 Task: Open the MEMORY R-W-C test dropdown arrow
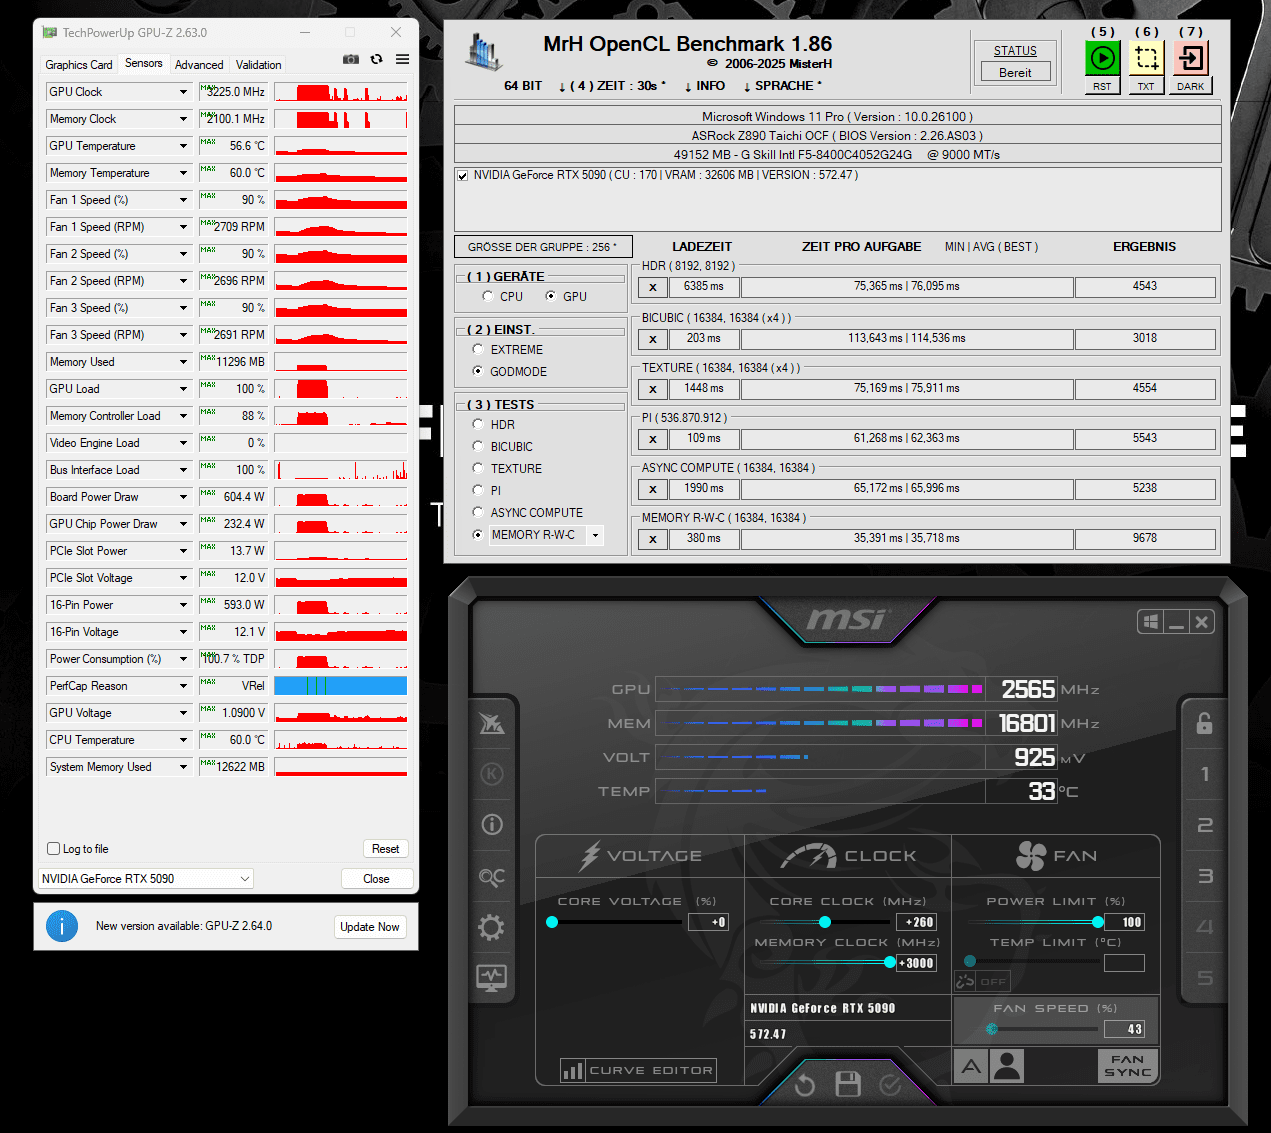[596, 535]
